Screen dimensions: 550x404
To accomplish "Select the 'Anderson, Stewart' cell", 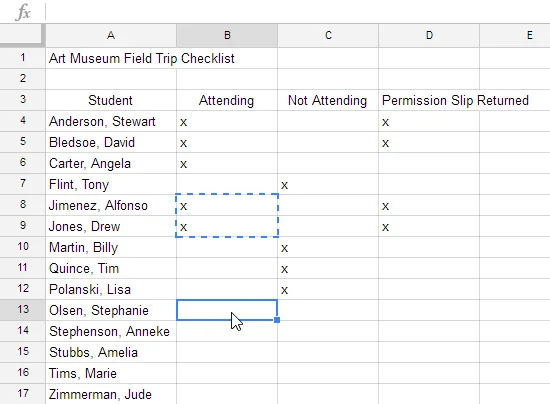I will point(111,121).
